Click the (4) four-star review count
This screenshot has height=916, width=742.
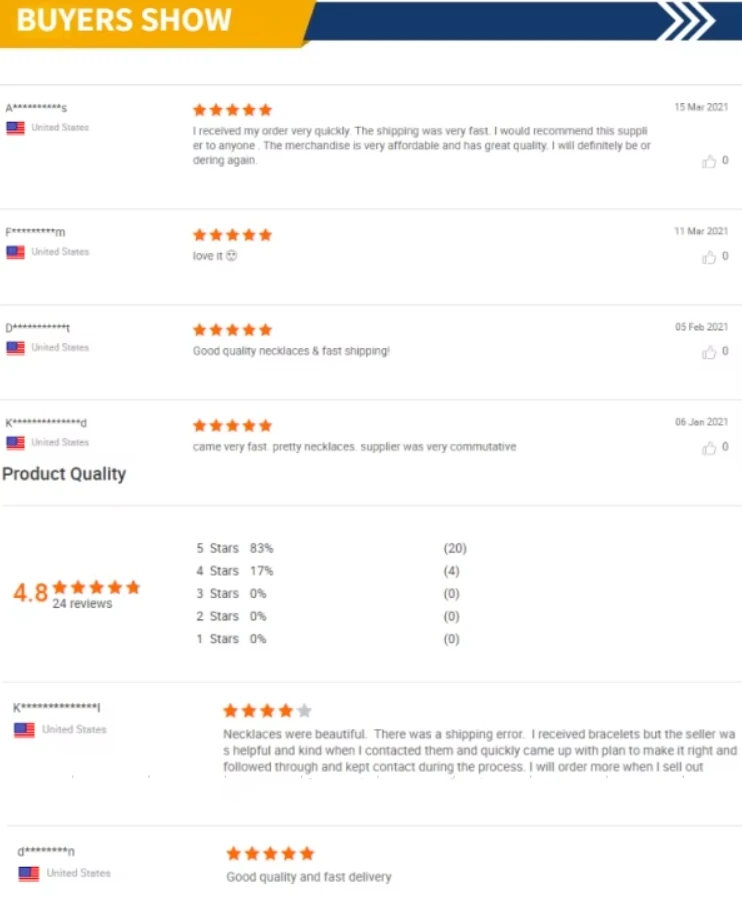coord(451,571)
